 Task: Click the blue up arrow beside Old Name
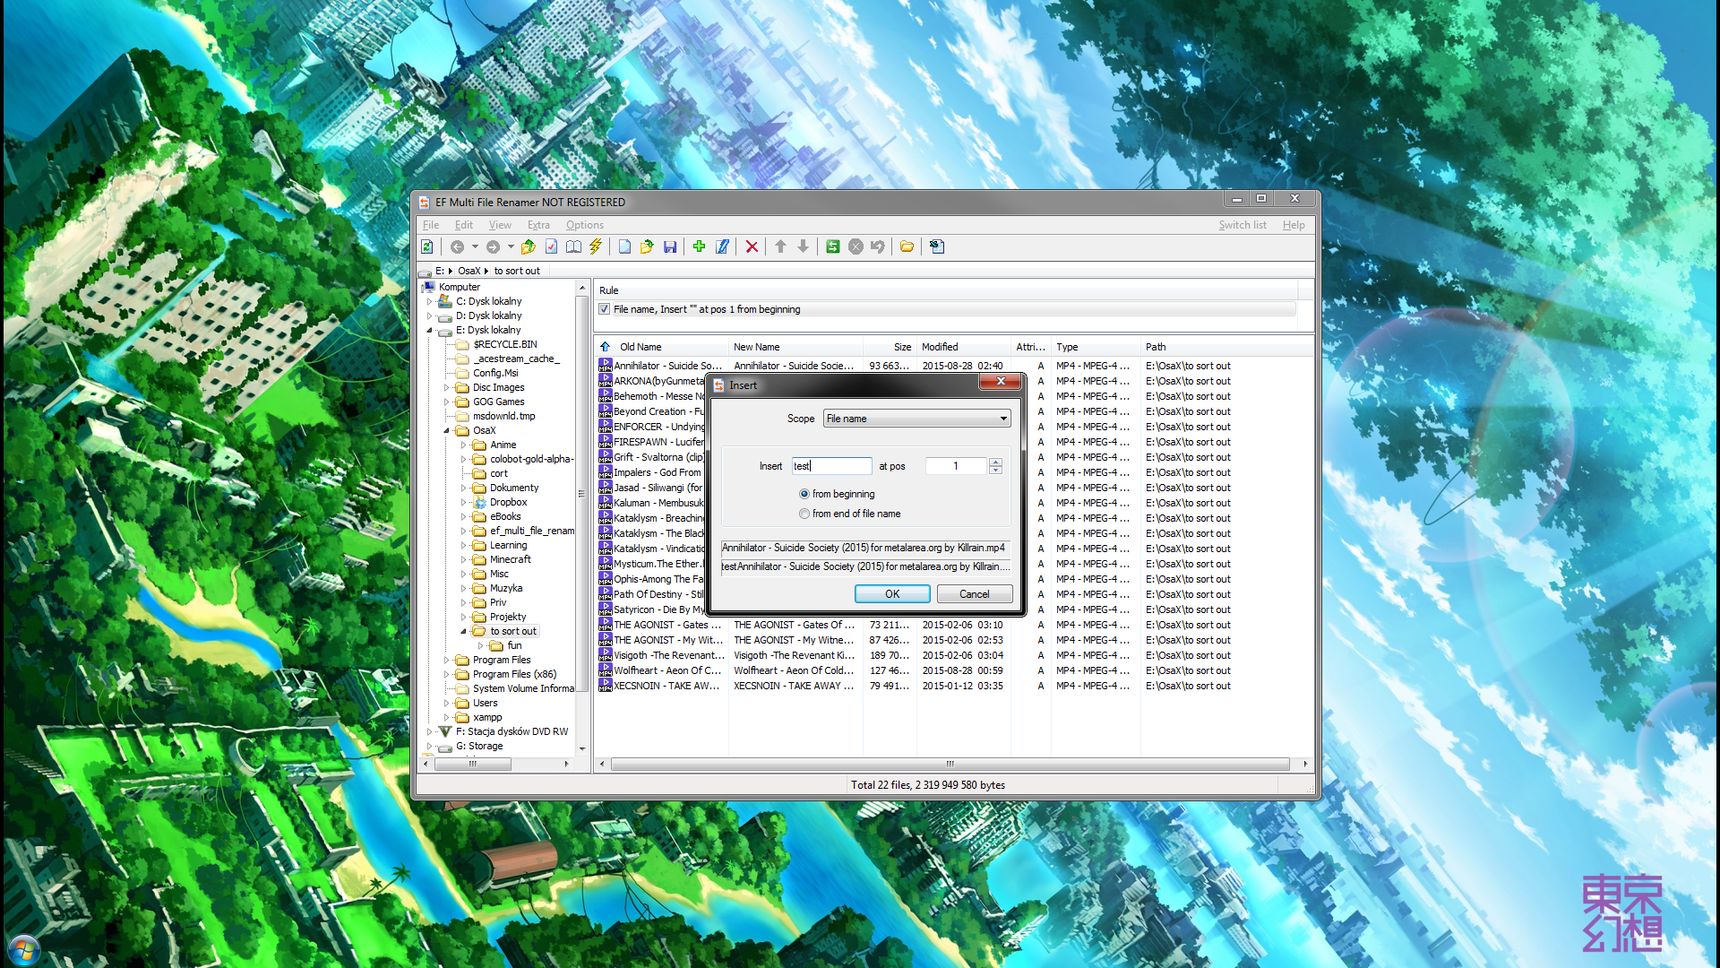(x=605, y=347)
